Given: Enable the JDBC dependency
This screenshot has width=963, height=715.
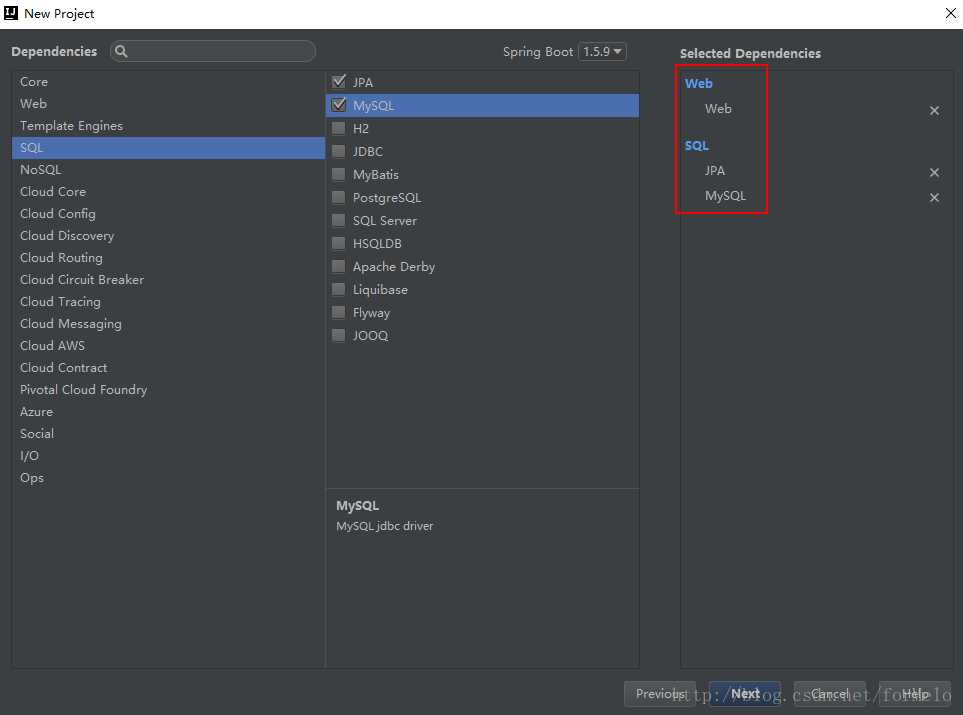Looking at the screenshot, I should 338,151.
